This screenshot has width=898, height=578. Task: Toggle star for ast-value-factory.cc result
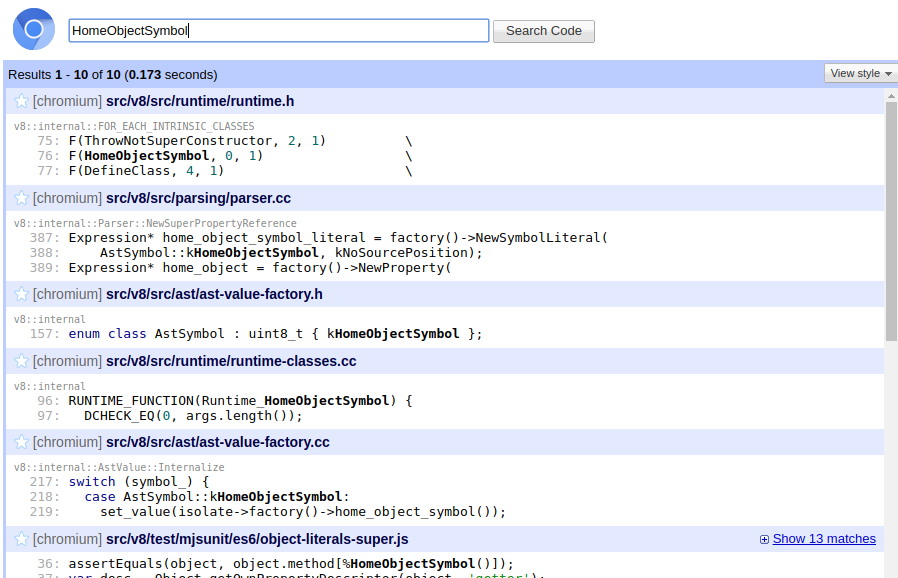click(21, 442)
